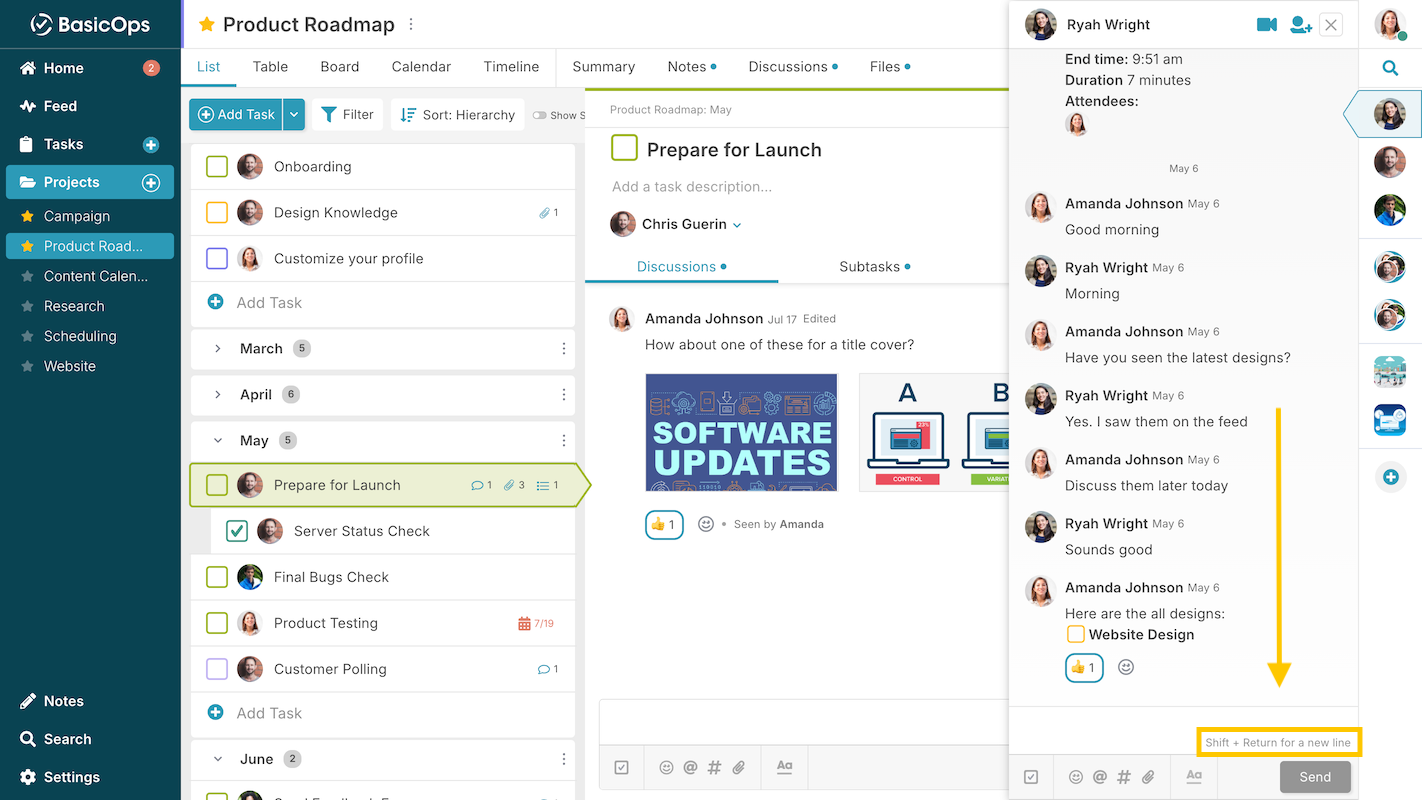
Task: Check the Onboarding task checkbox
Action: (217, 167)
